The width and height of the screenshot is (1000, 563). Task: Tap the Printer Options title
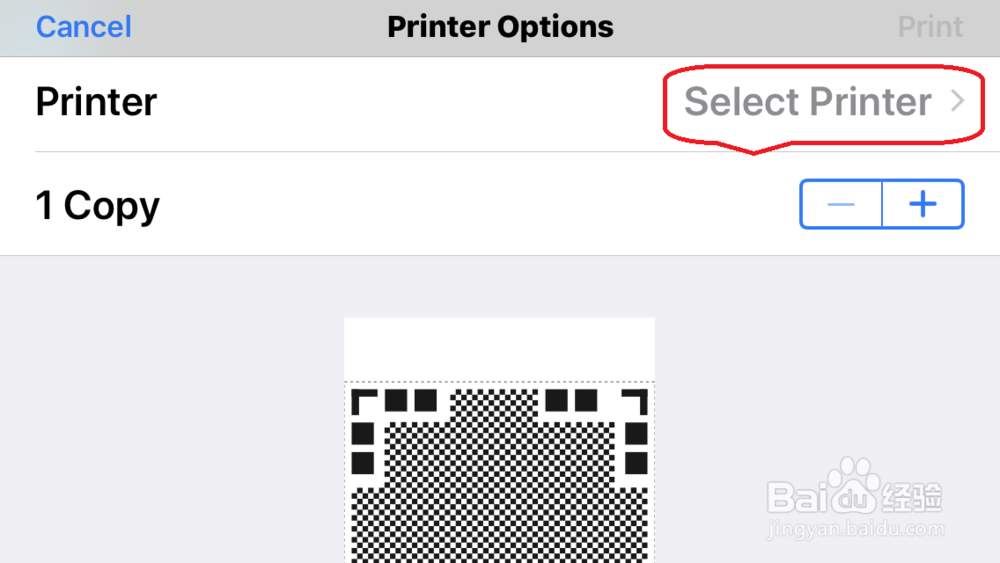pos(500,27)
